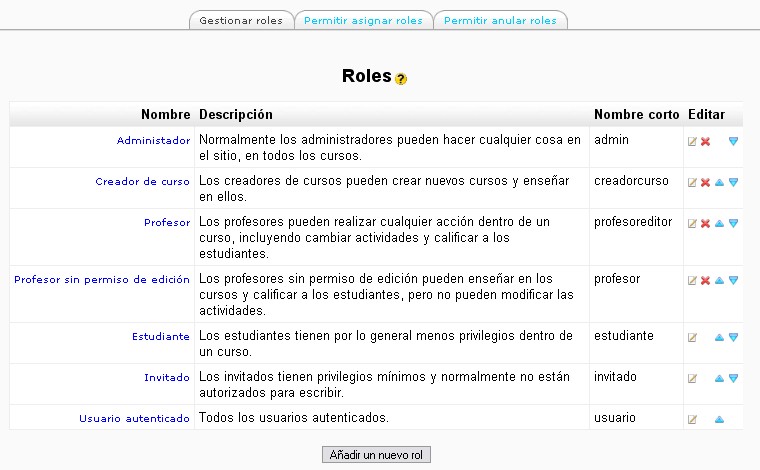Viewport: 760px width, 470px height.
Task: Click the help icon beside Roles heading
Action: [x=401, y=79]
